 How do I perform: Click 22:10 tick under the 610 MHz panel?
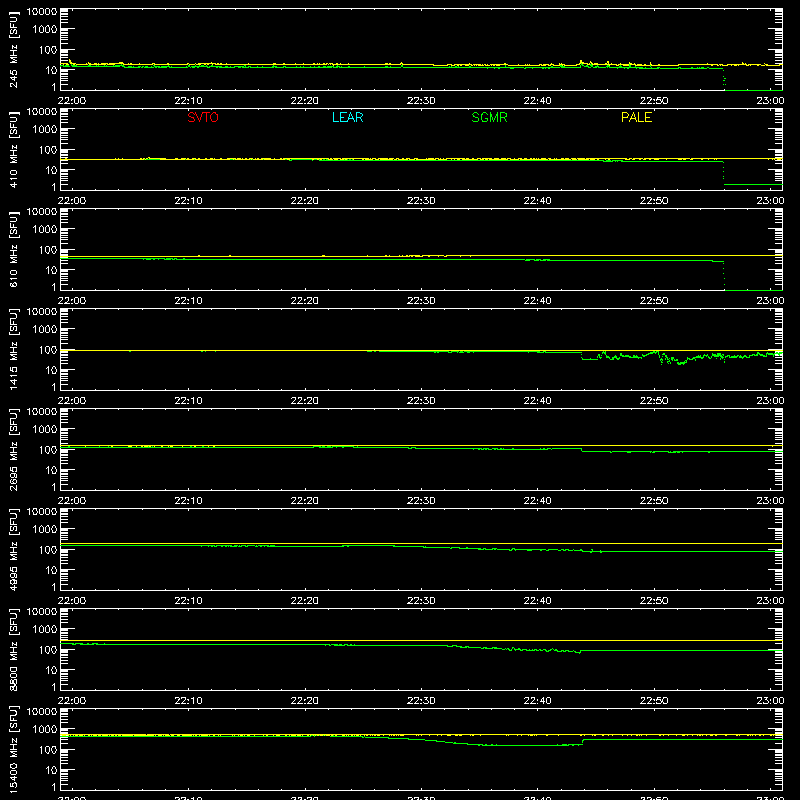pyautogui.click(x=188, y=301)
